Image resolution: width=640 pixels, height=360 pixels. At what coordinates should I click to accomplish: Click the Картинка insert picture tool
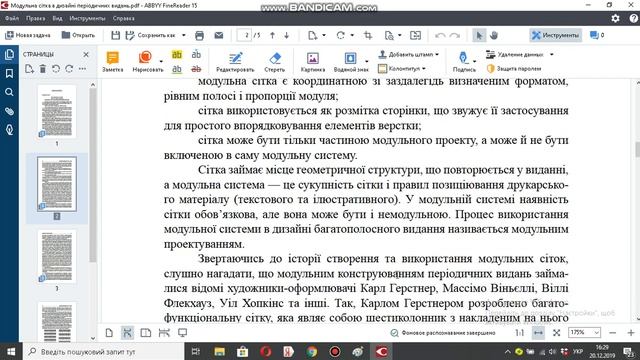(313, 62)
